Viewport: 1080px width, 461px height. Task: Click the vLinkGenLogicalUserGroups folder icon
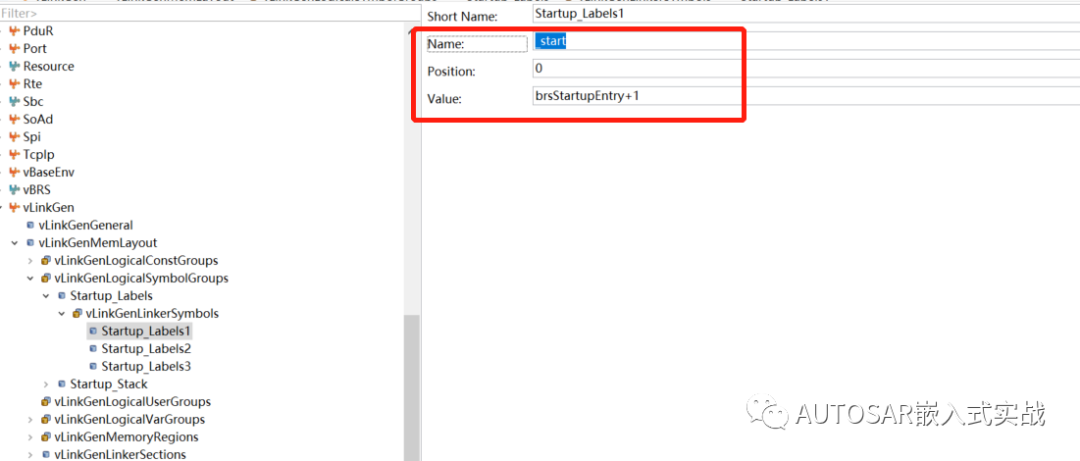click(x=45, y=402)
